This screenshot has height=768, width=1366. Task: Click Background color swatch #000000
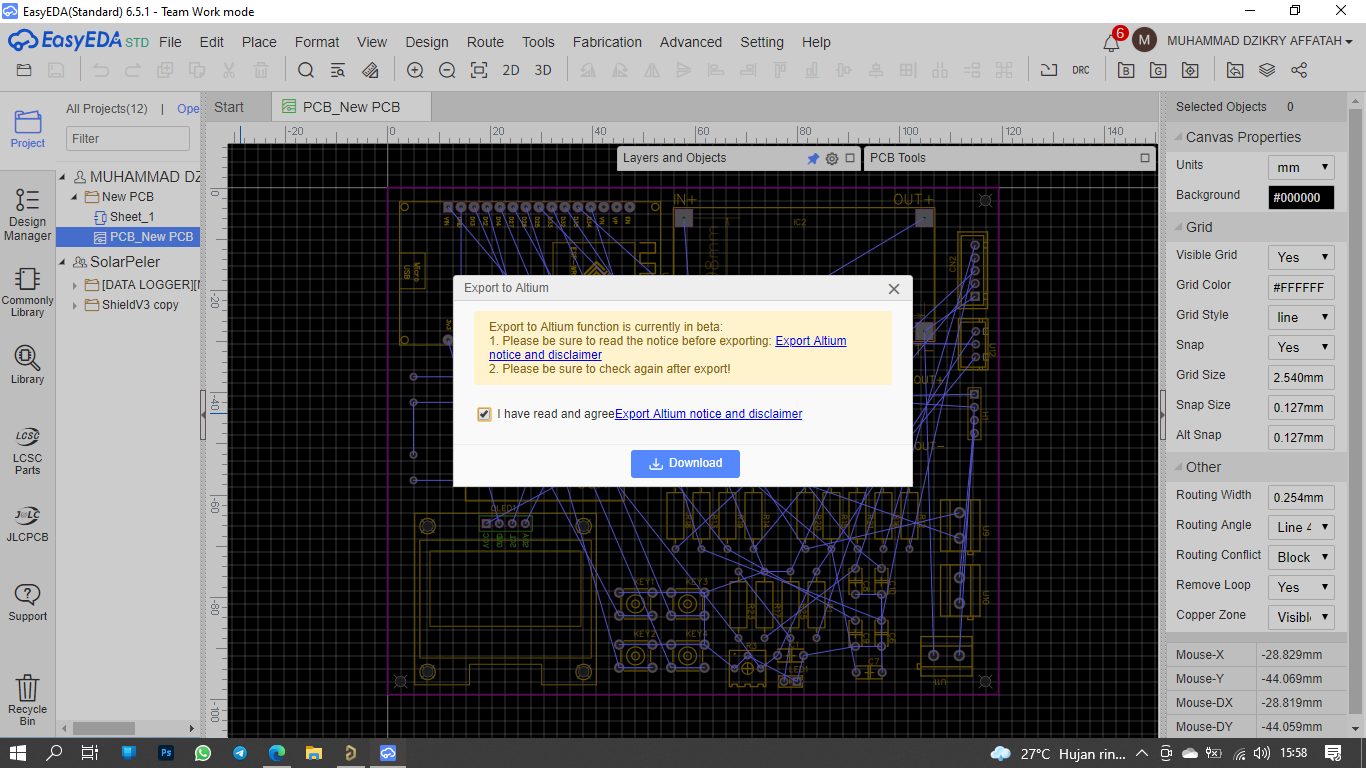[1301, 197]
